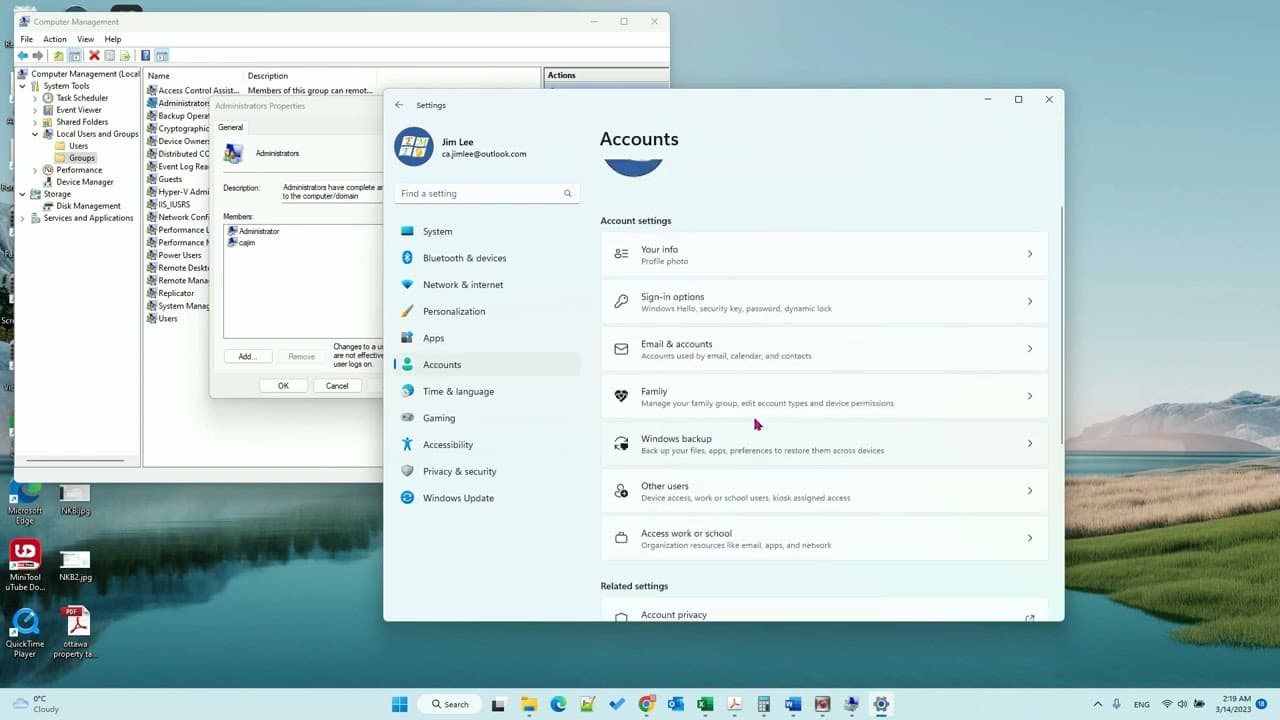The height and width of the screenshot is (720, 1280).
Task: Expand the Performance tree node
Action: (x=35, y=170)
